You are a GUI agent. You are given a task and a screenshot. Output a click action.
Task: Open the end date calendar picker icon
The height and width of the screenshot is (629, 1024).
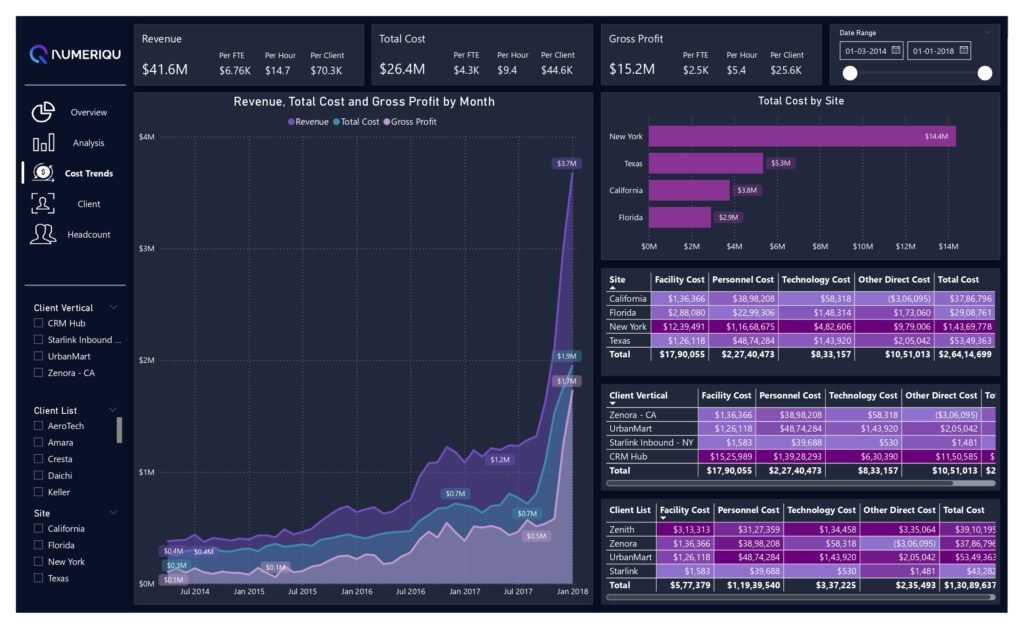pos(963,50)
